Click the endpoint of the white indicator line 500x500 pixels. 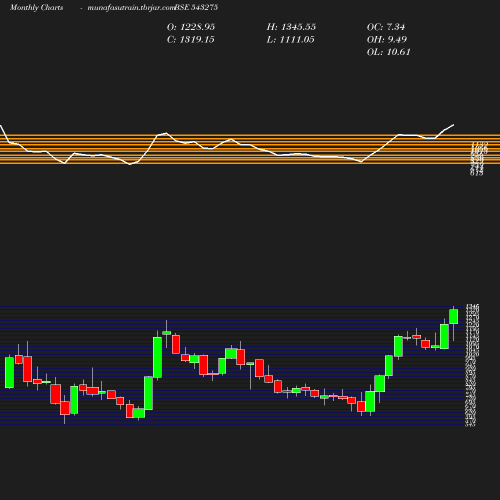(x=454, y=125)
